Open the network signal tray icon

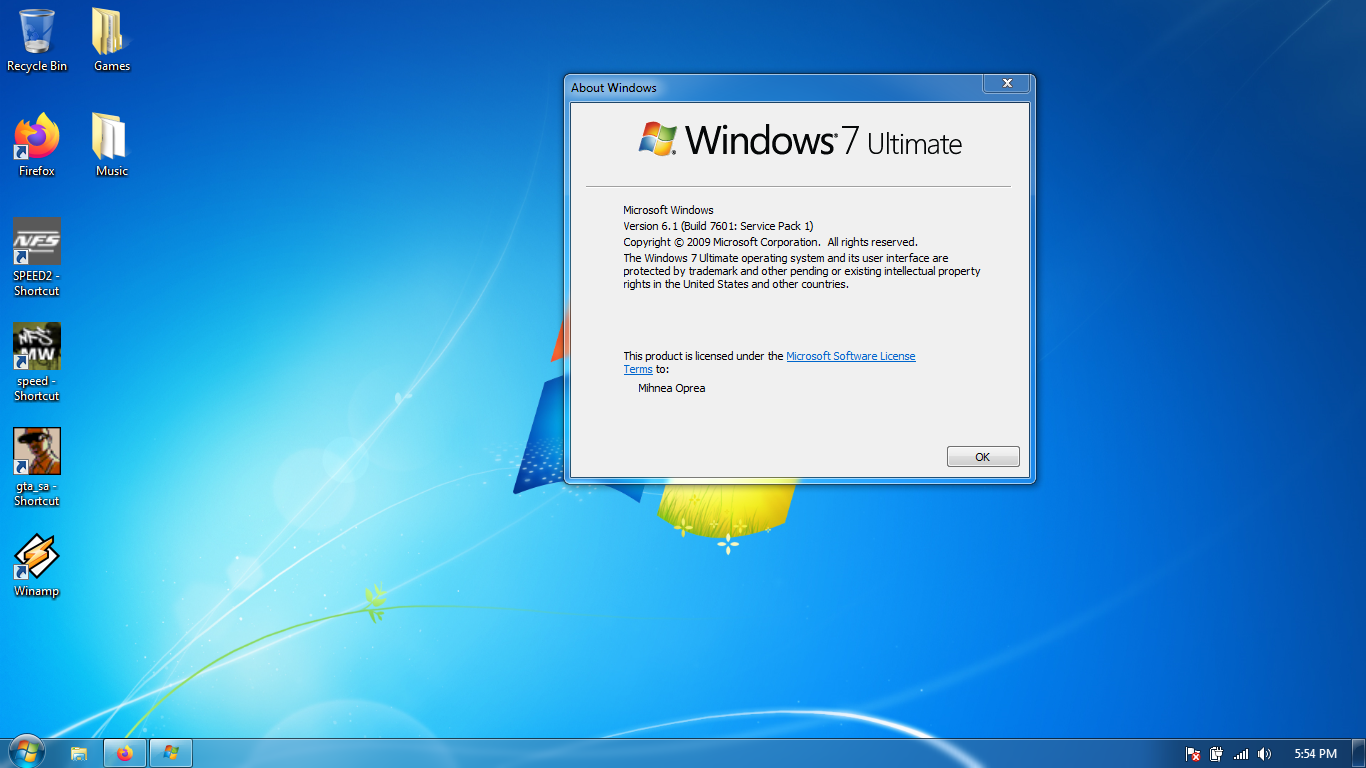pyautogui.click(x=1241, y=754)
